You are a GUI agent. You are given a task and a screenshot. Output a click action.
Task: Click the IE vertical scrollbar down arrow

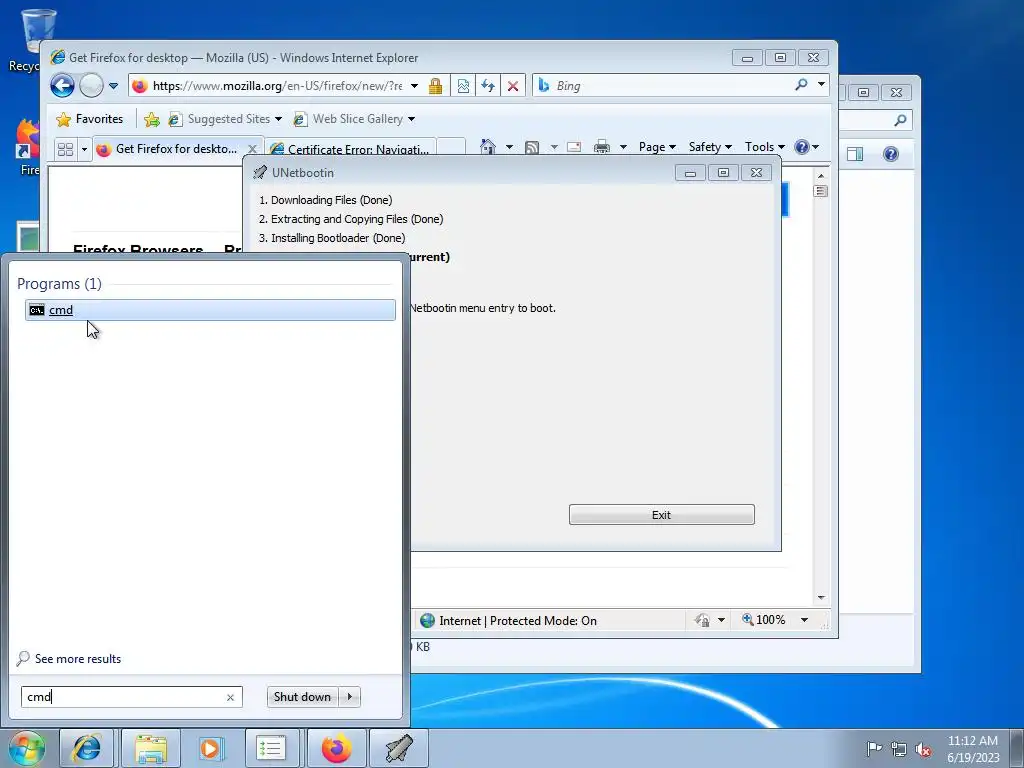[822, 598]
